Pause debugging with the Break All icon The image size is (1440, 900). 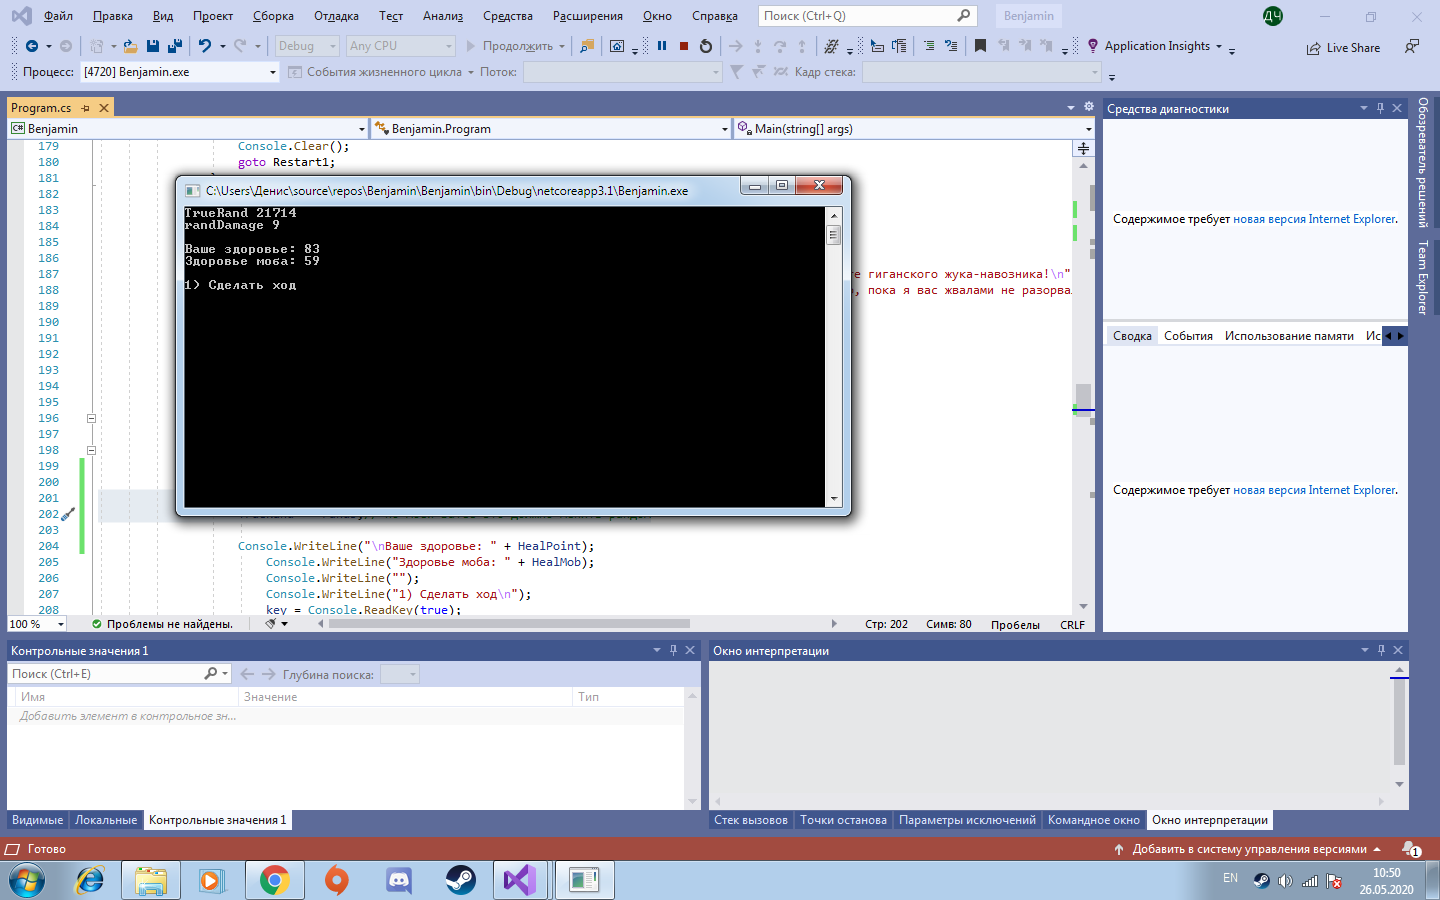pos(662,46)
